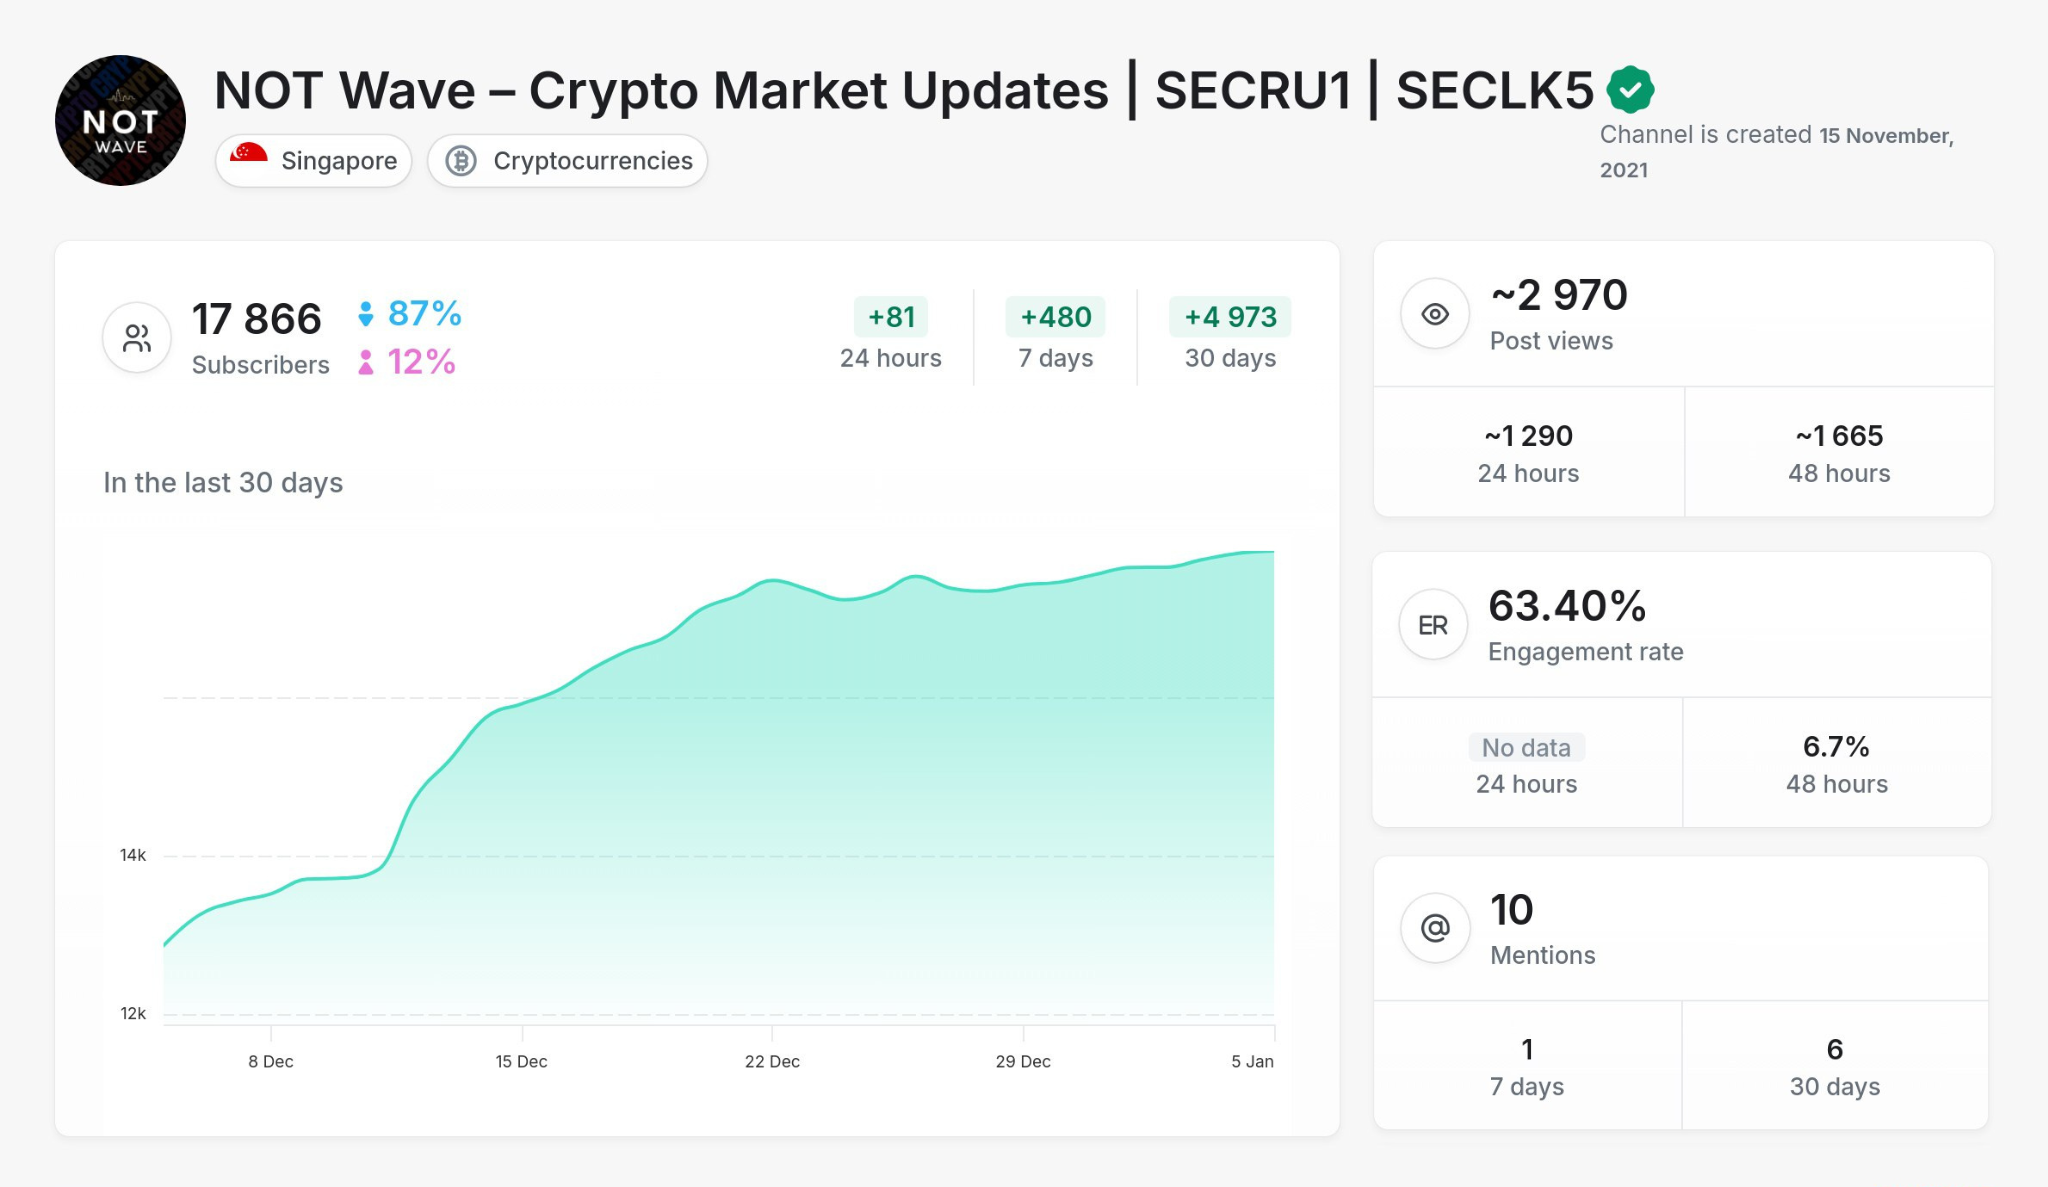Select the Singapore country tag

coord(313,160)
